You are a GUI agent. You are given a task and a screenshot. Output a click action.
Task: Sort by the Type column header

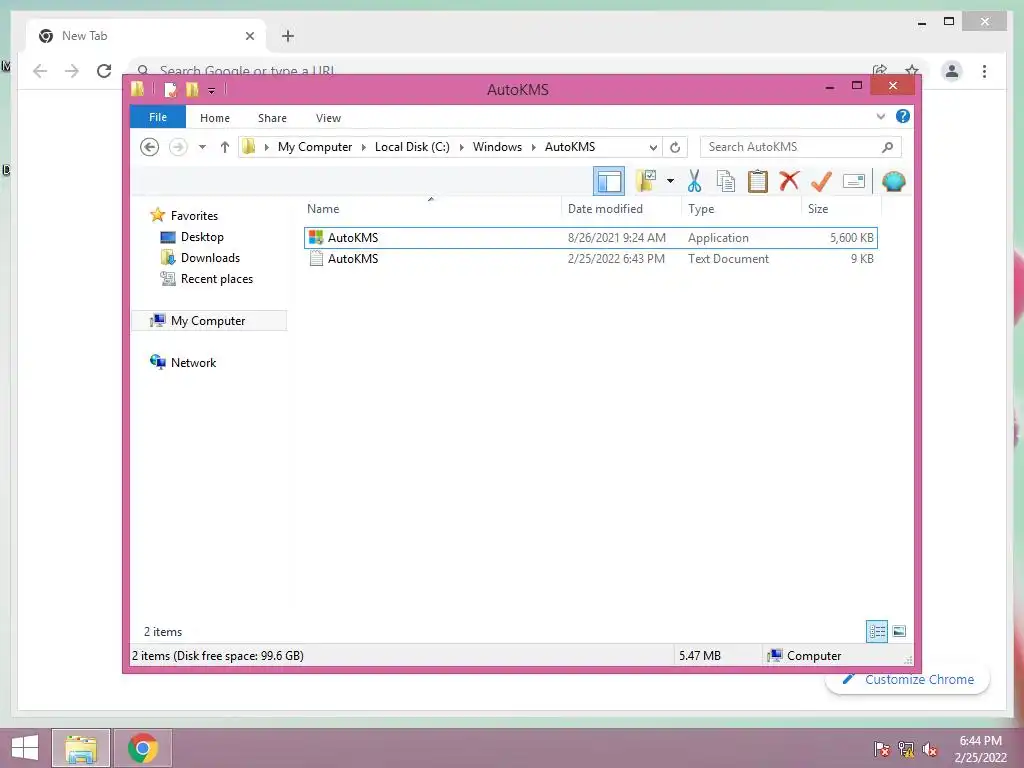tap(741, 209)
